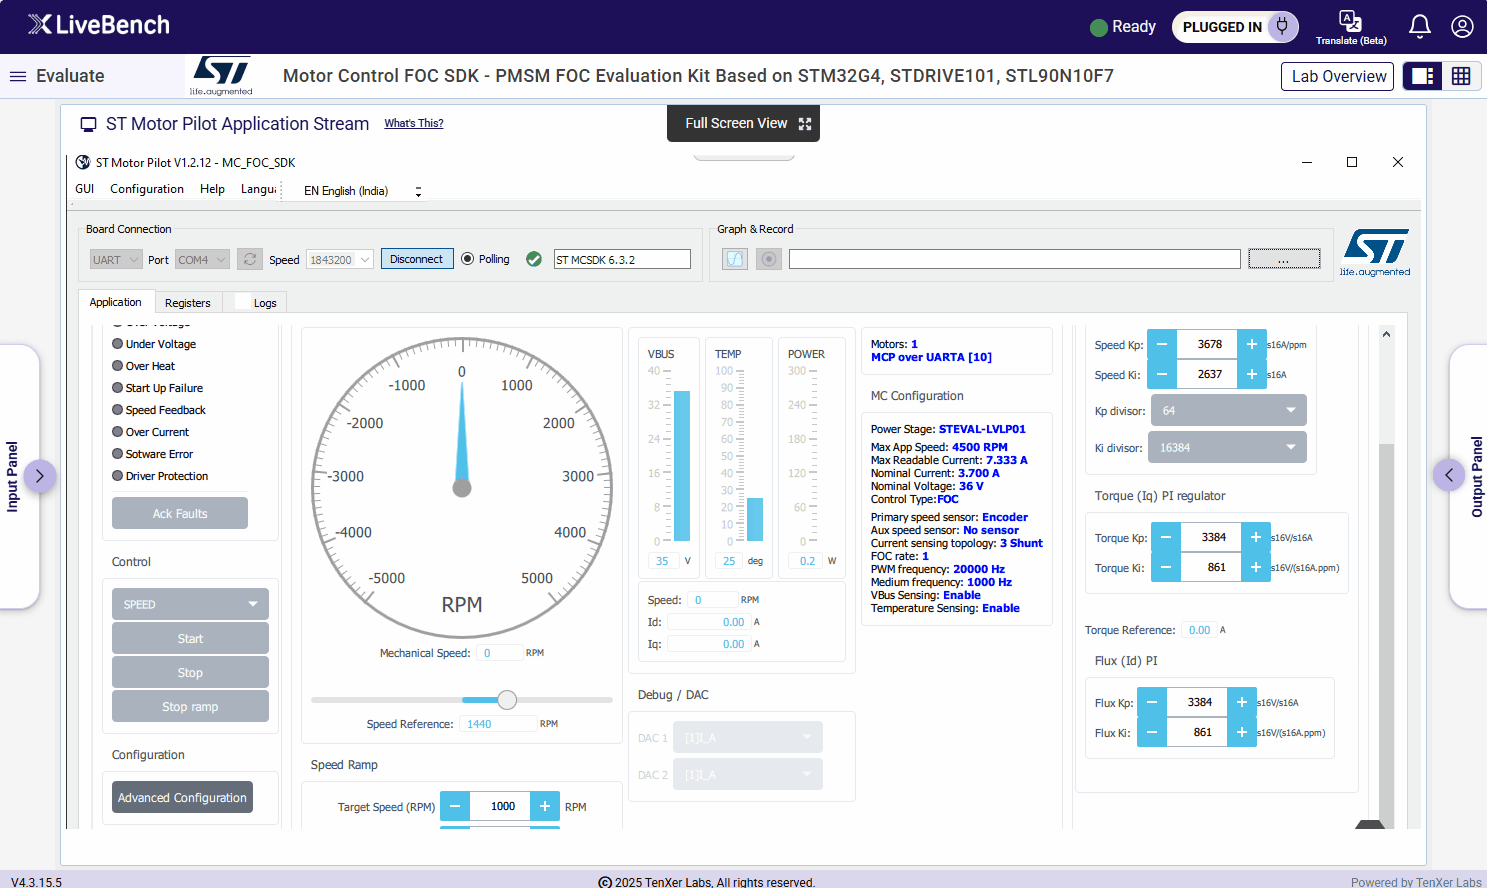Increase Torque Kp with the plus button

tap(1256, 537)
